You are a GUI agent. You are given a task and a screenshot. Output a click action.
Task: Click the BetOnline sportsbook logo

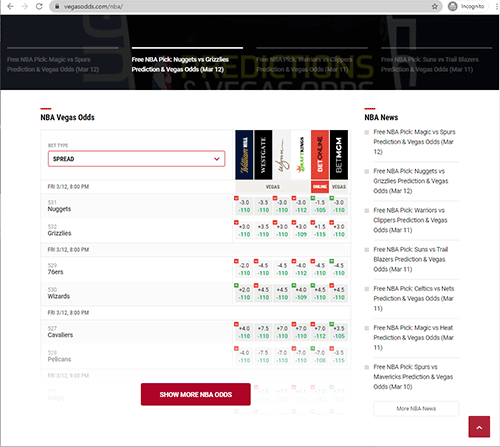(320, 155)
